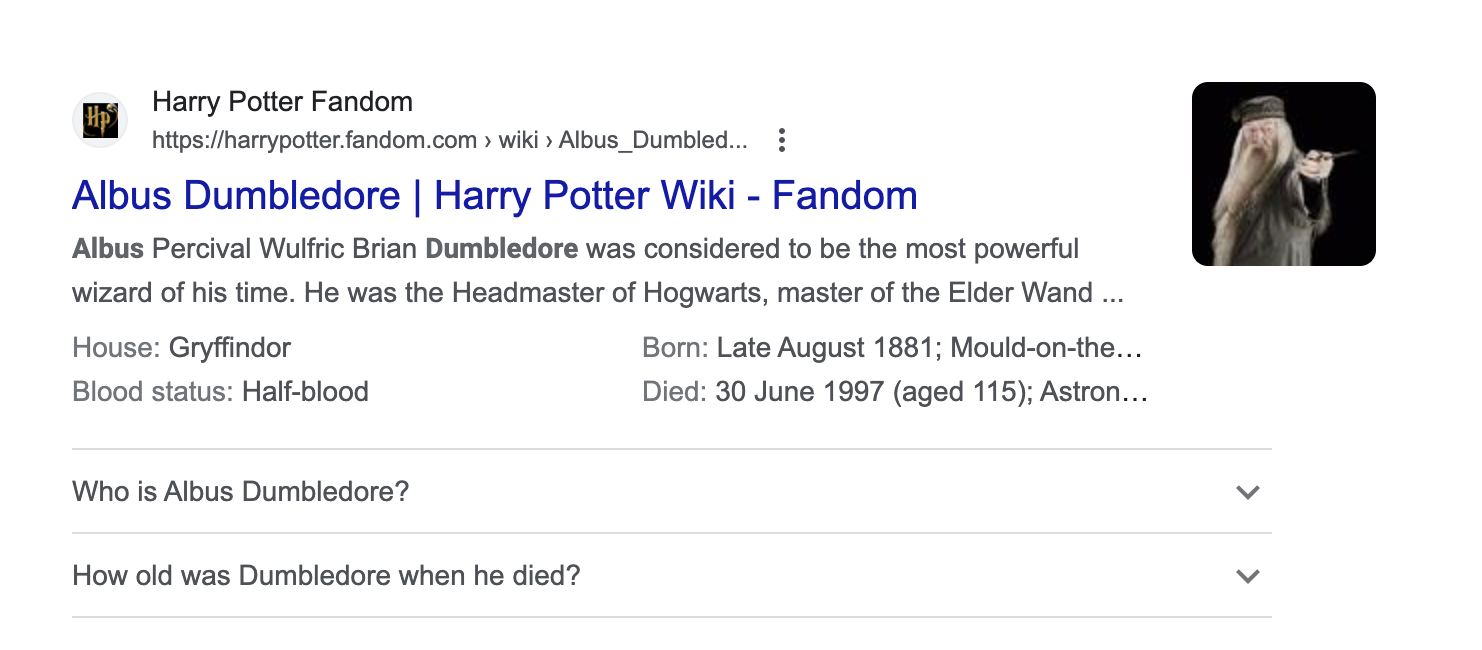Click the "Headmaster of Hogwarts" snippet line

[598, 294]
